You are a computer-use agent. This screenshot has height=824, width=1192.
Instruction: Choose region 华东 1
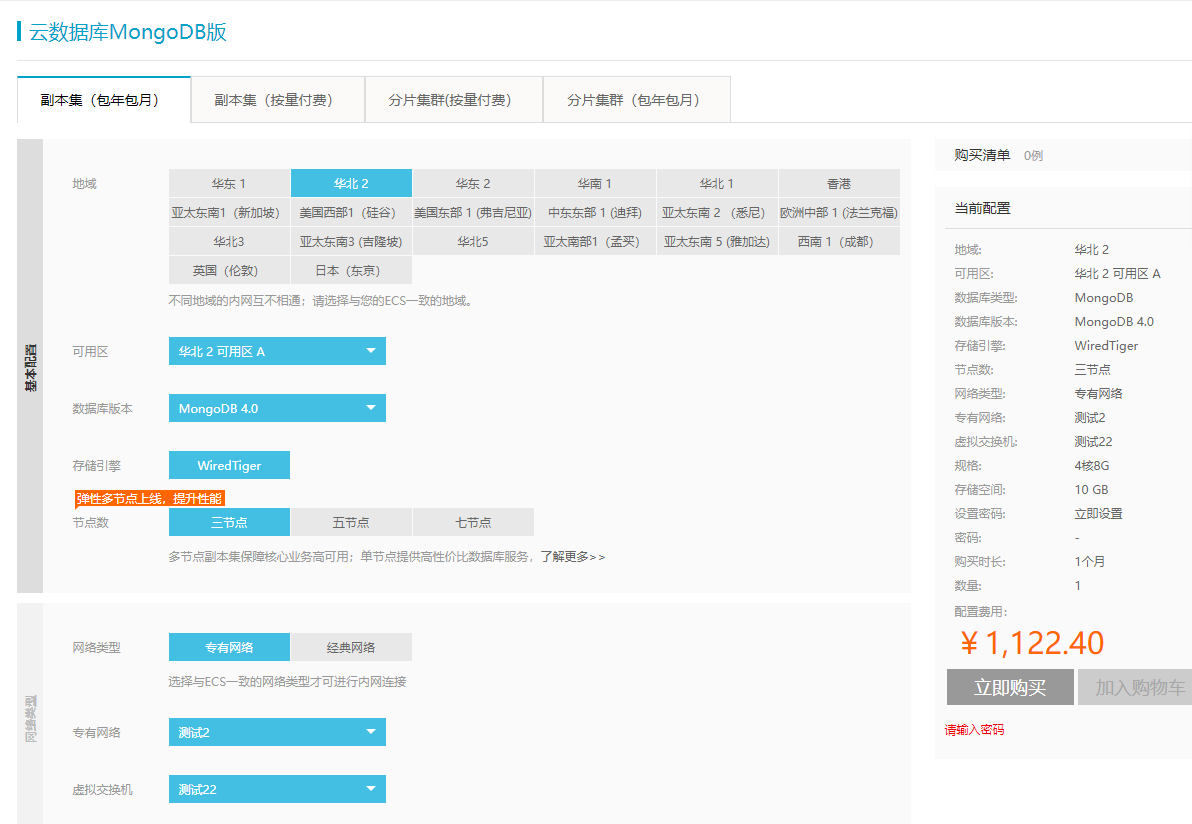click(x=229, y=183)
